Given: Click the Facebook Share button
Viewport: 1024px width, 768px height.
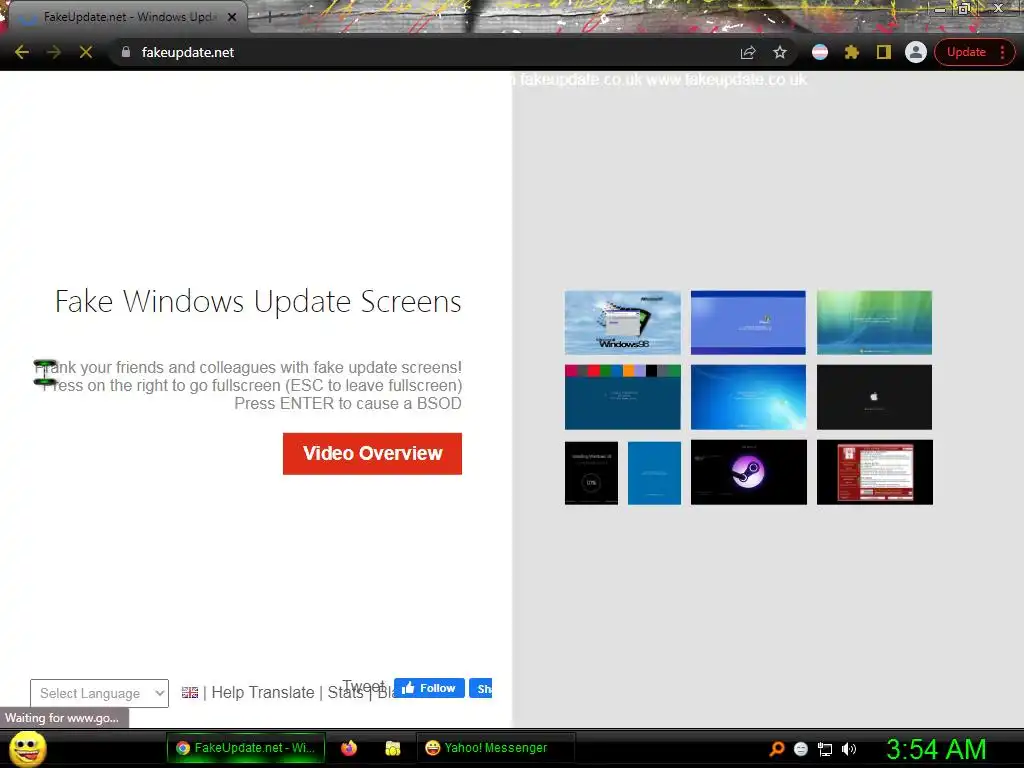Looking at the screenshot, I should 481,688.
